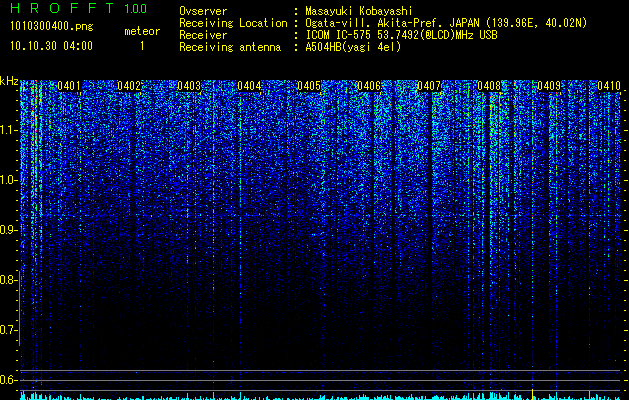Select the filename 1010300400.png
This screenshot has height=400, width=629.
tap(52, 27)
